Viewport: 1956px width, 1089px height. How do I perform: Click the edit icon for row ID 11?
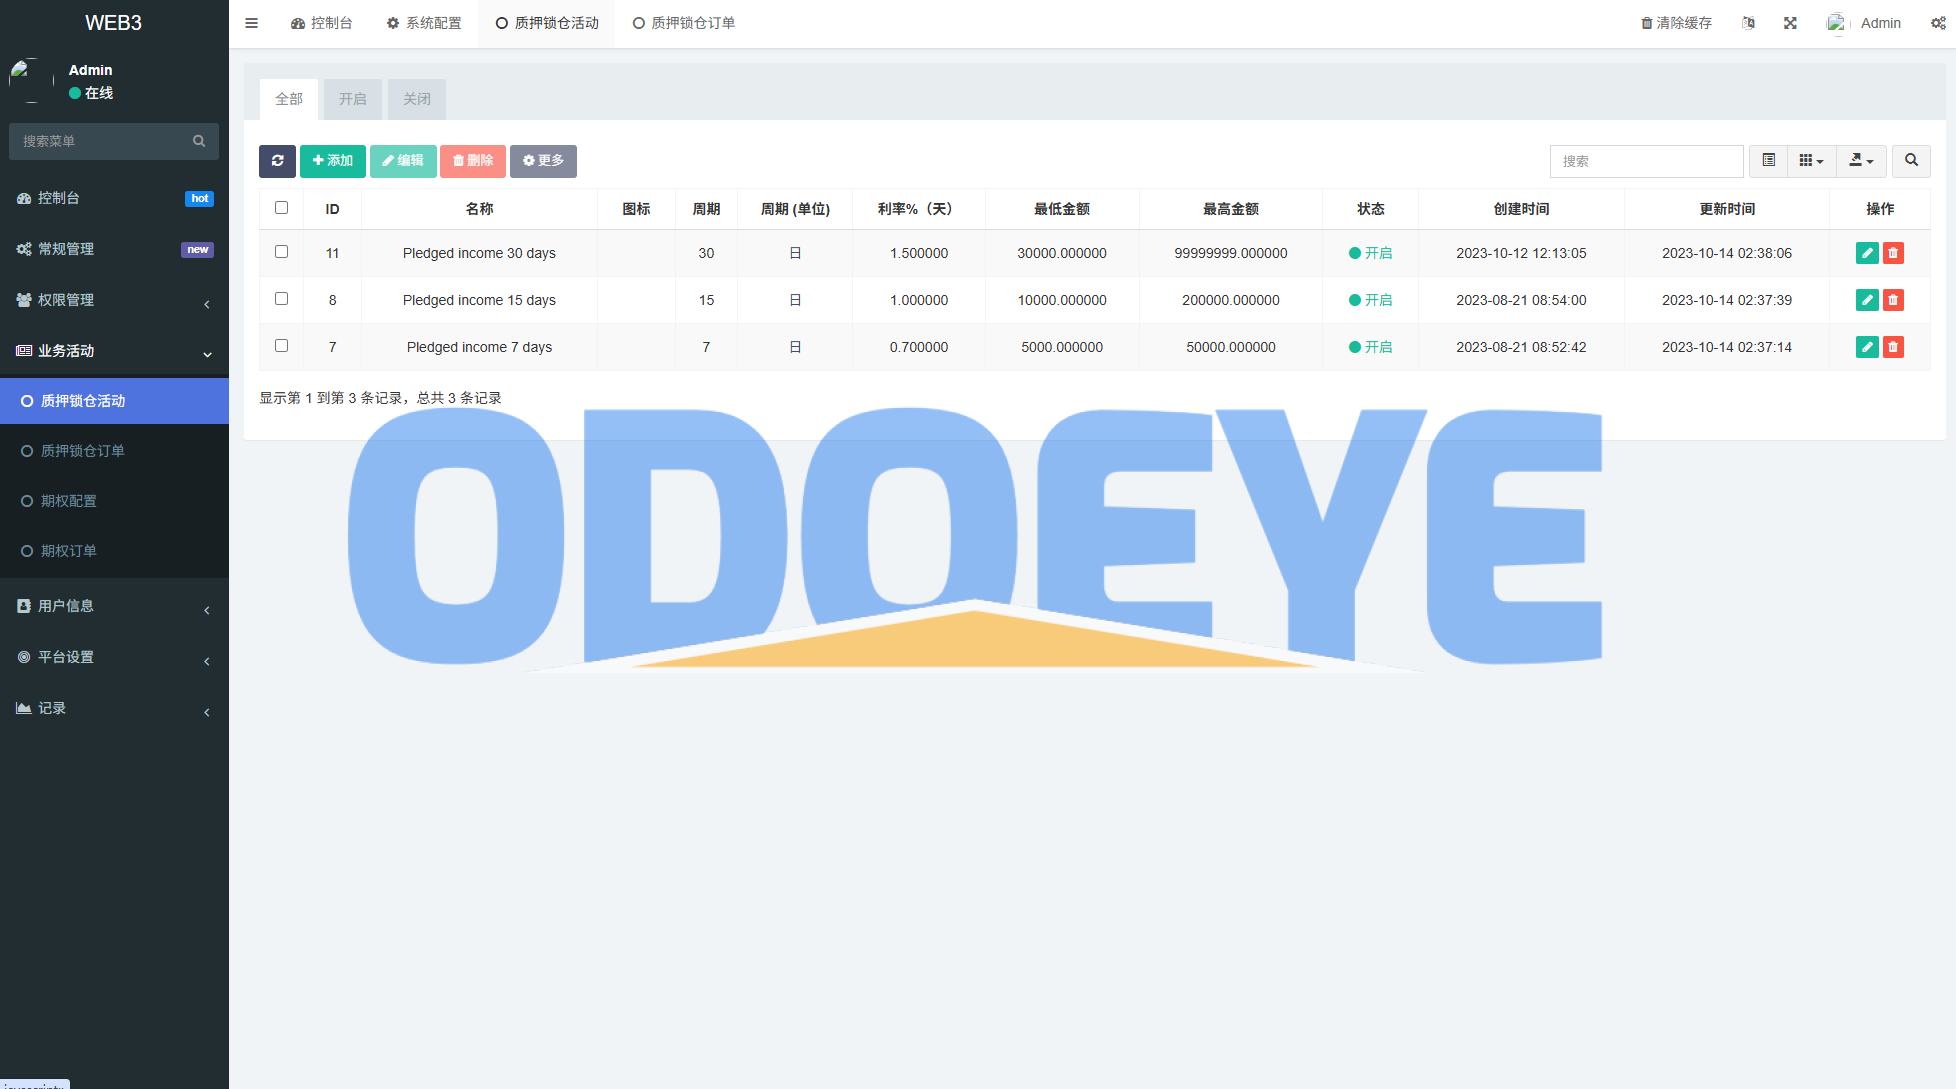pyautogui.click(x=1866, y=253)
